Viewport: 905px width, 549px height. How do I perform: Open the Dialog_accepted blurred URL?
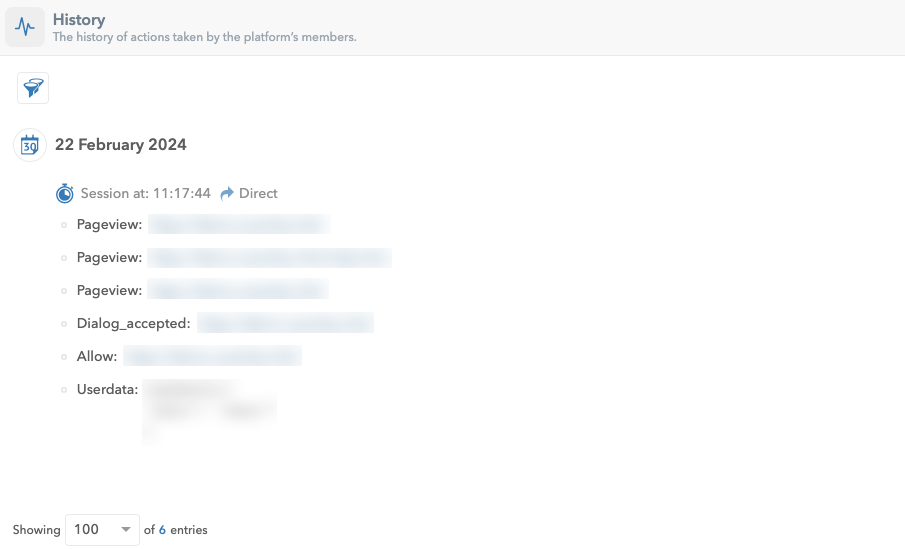(x=285, y=323)
